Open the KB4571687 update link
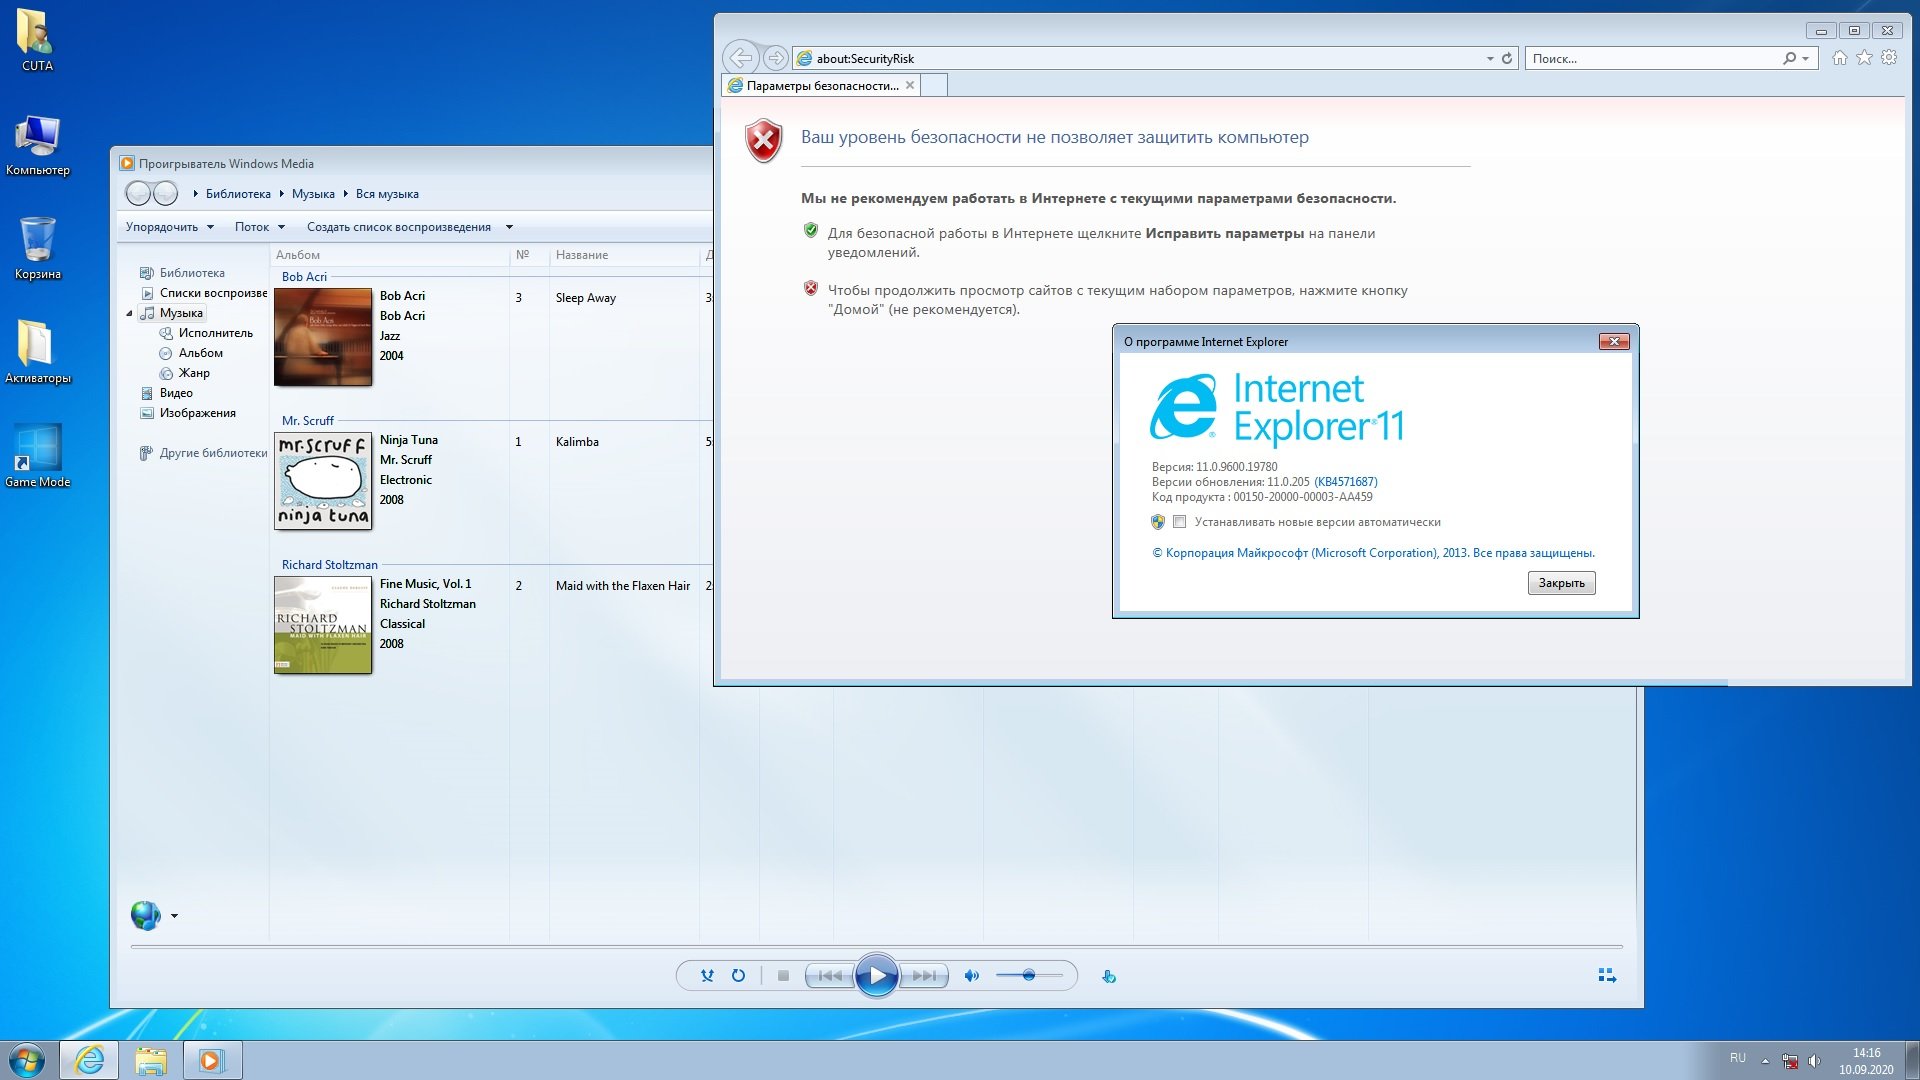The width and height of the screenshot is (1920, 1080). (1346, 482)
